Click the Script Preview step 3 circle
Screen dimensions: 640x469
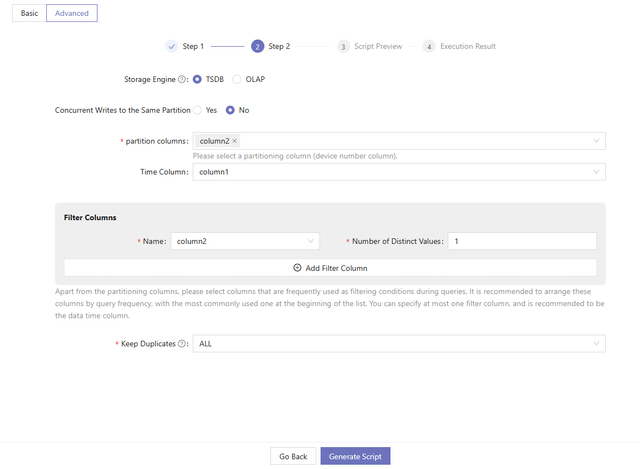pyautogui.click(x=343, y=46)
